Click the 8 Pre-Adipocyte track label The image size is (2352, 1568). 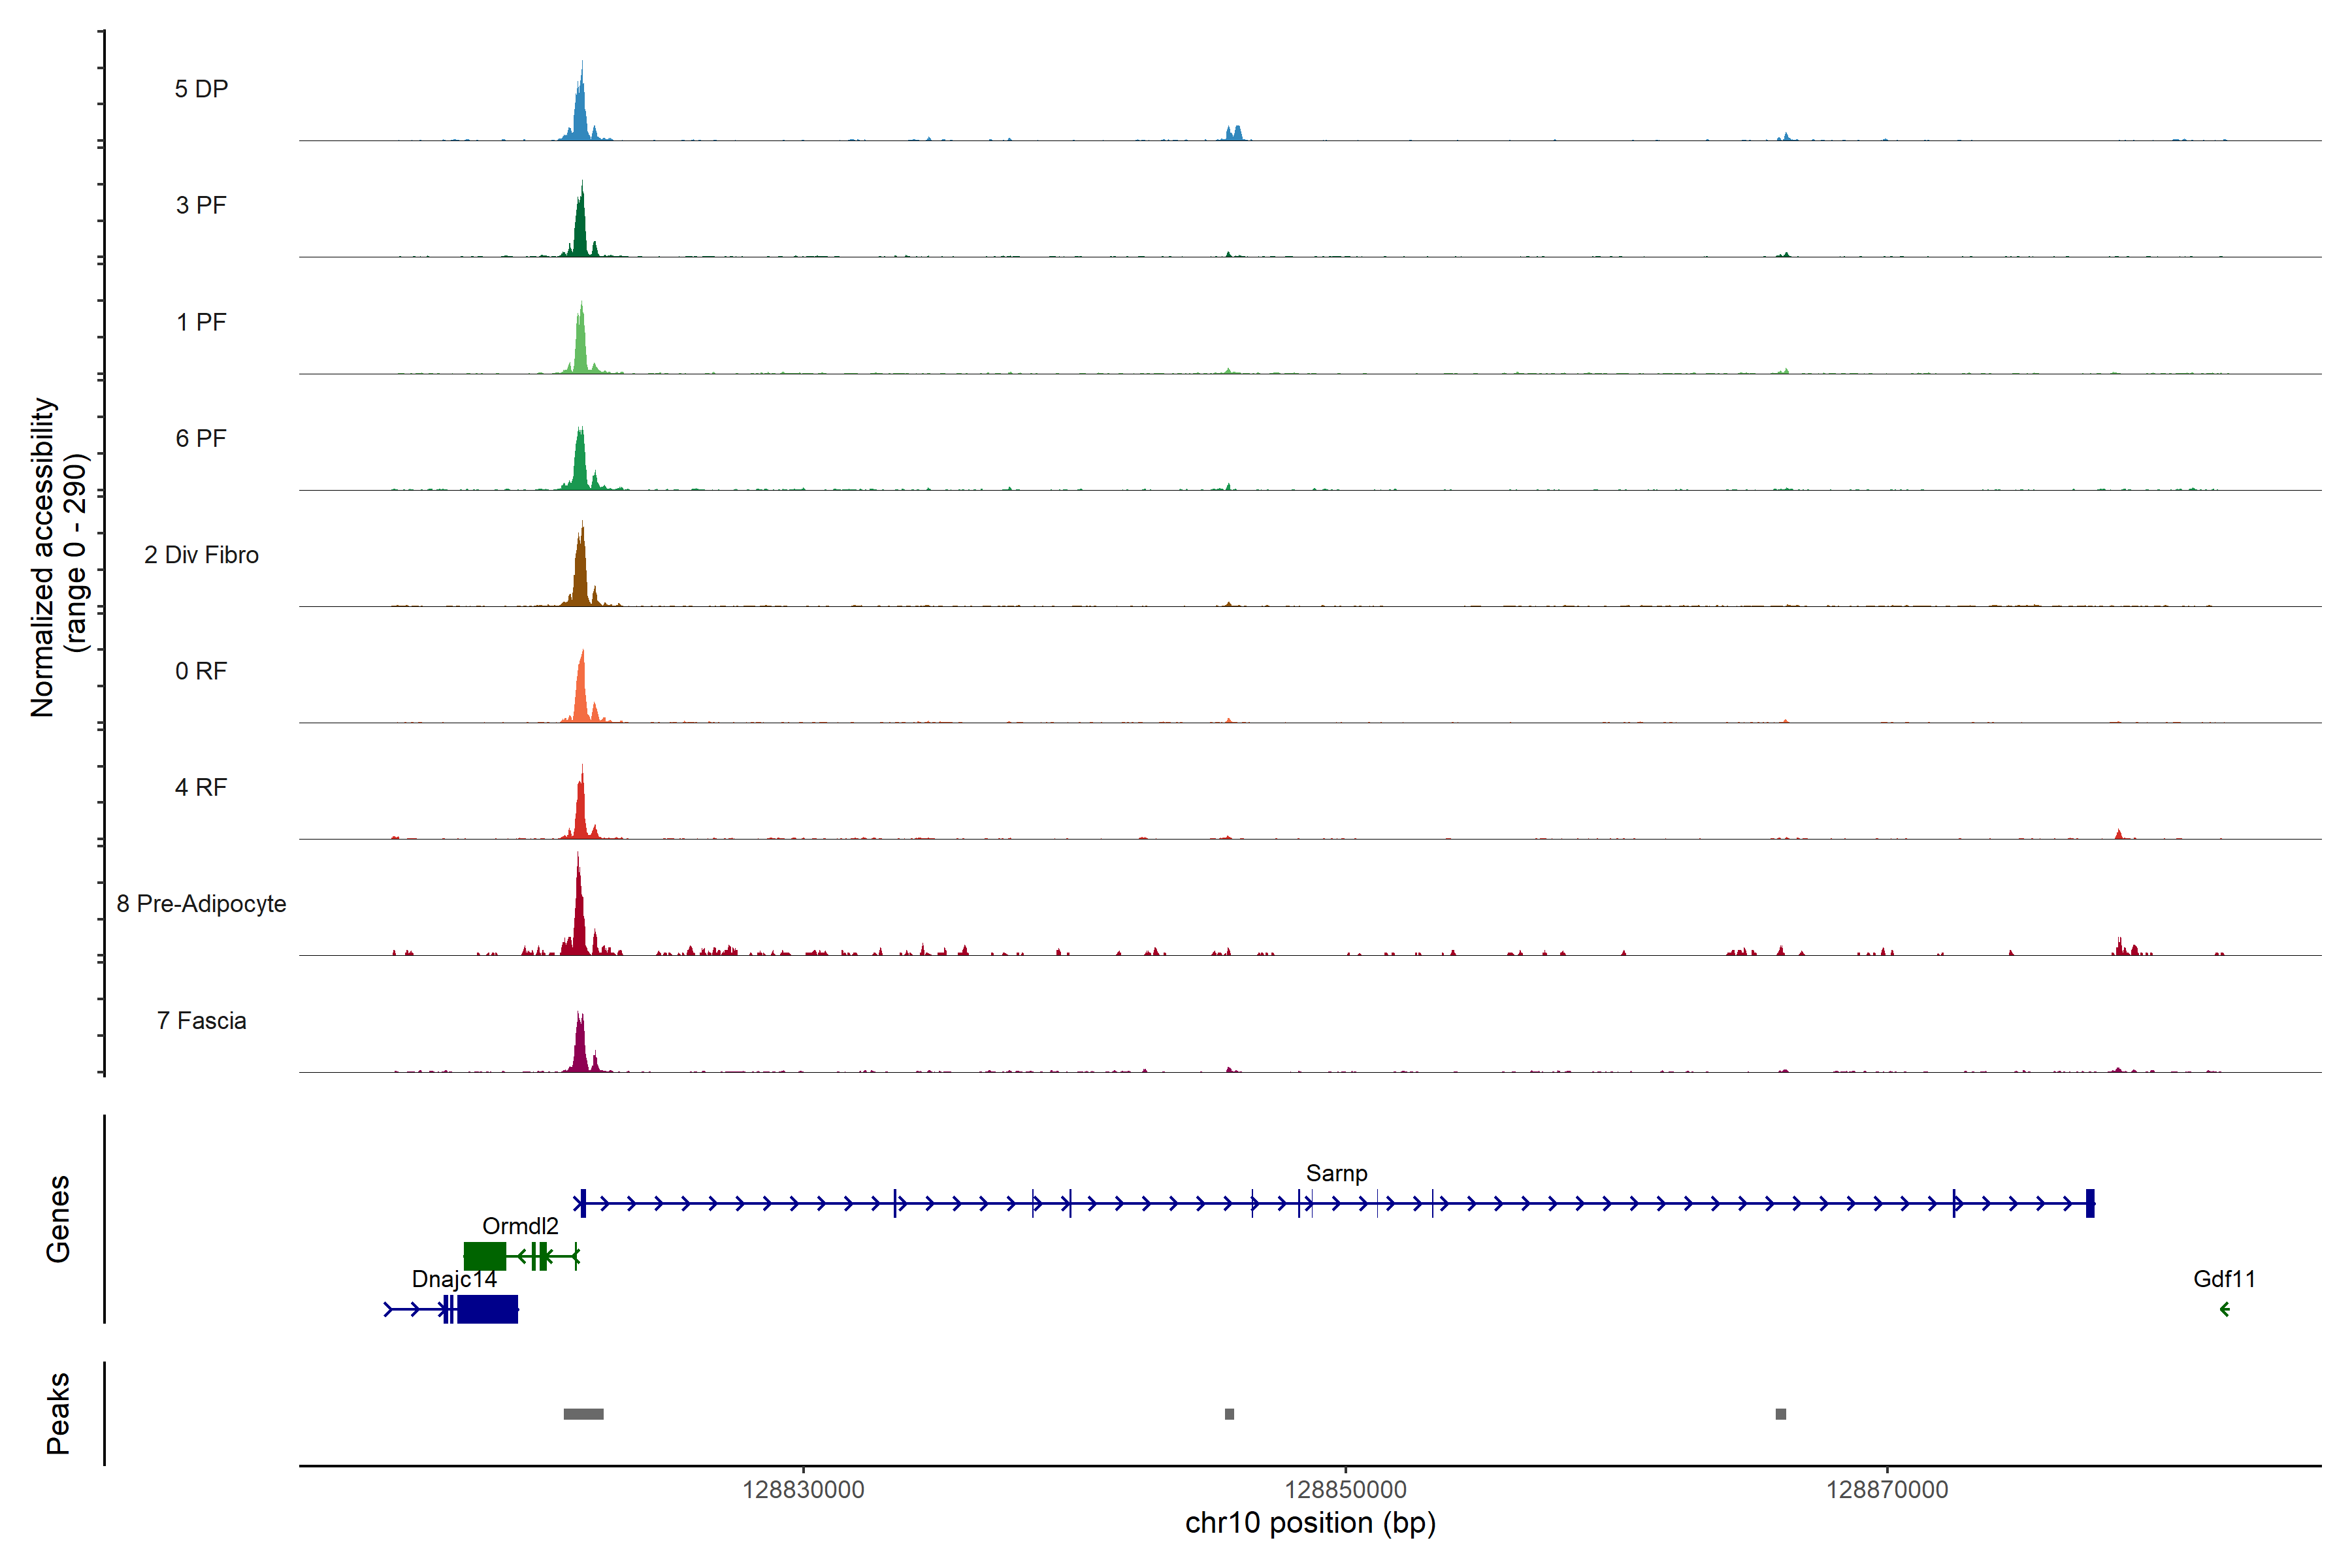click(x=201, y=903)
